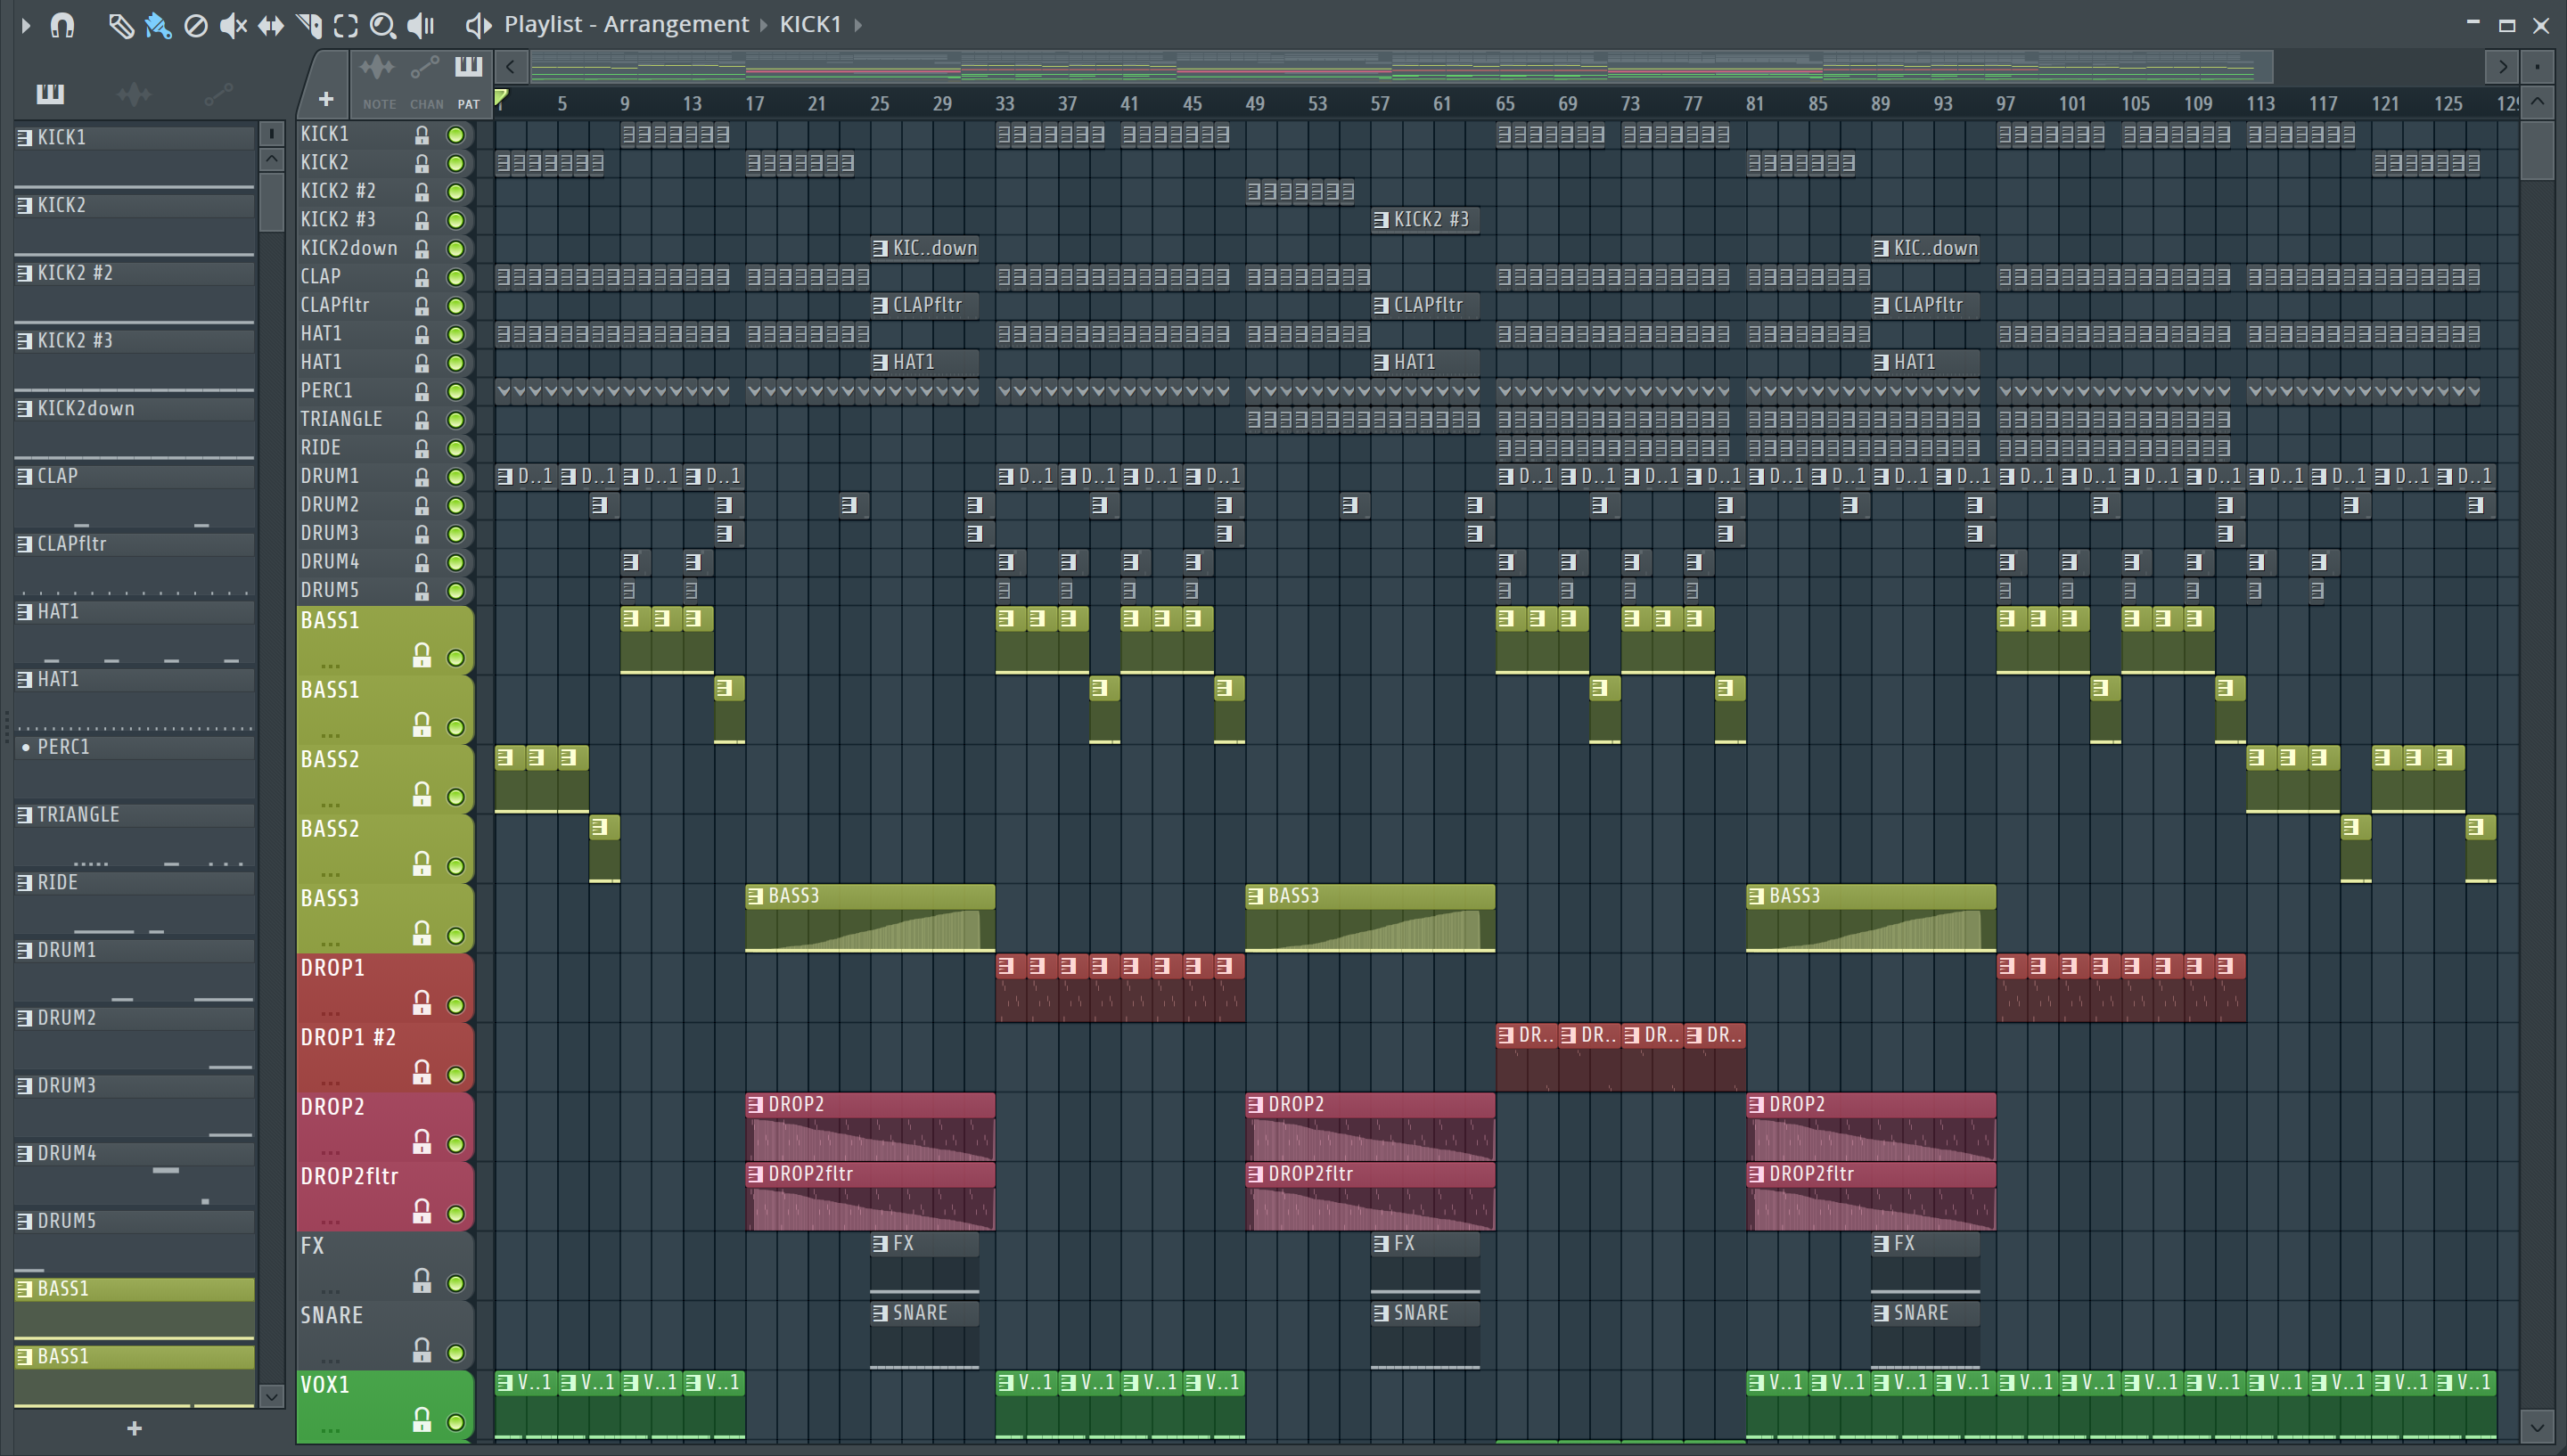This screenshot has height=1456, width=2567.
Task: Click the lock icon on TRIANGLE track
Action: coord(422,419)
